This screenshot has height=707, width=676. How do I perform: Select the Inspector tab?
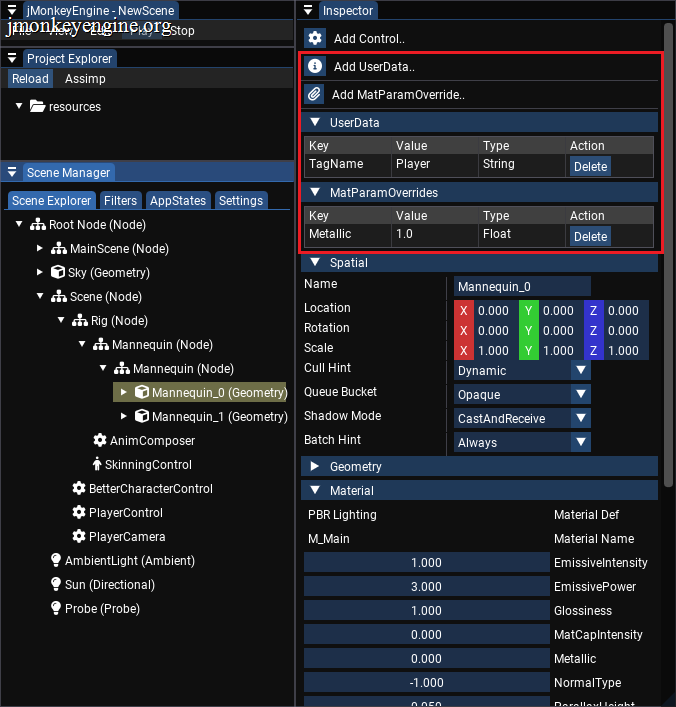click(x=348, y=10)
